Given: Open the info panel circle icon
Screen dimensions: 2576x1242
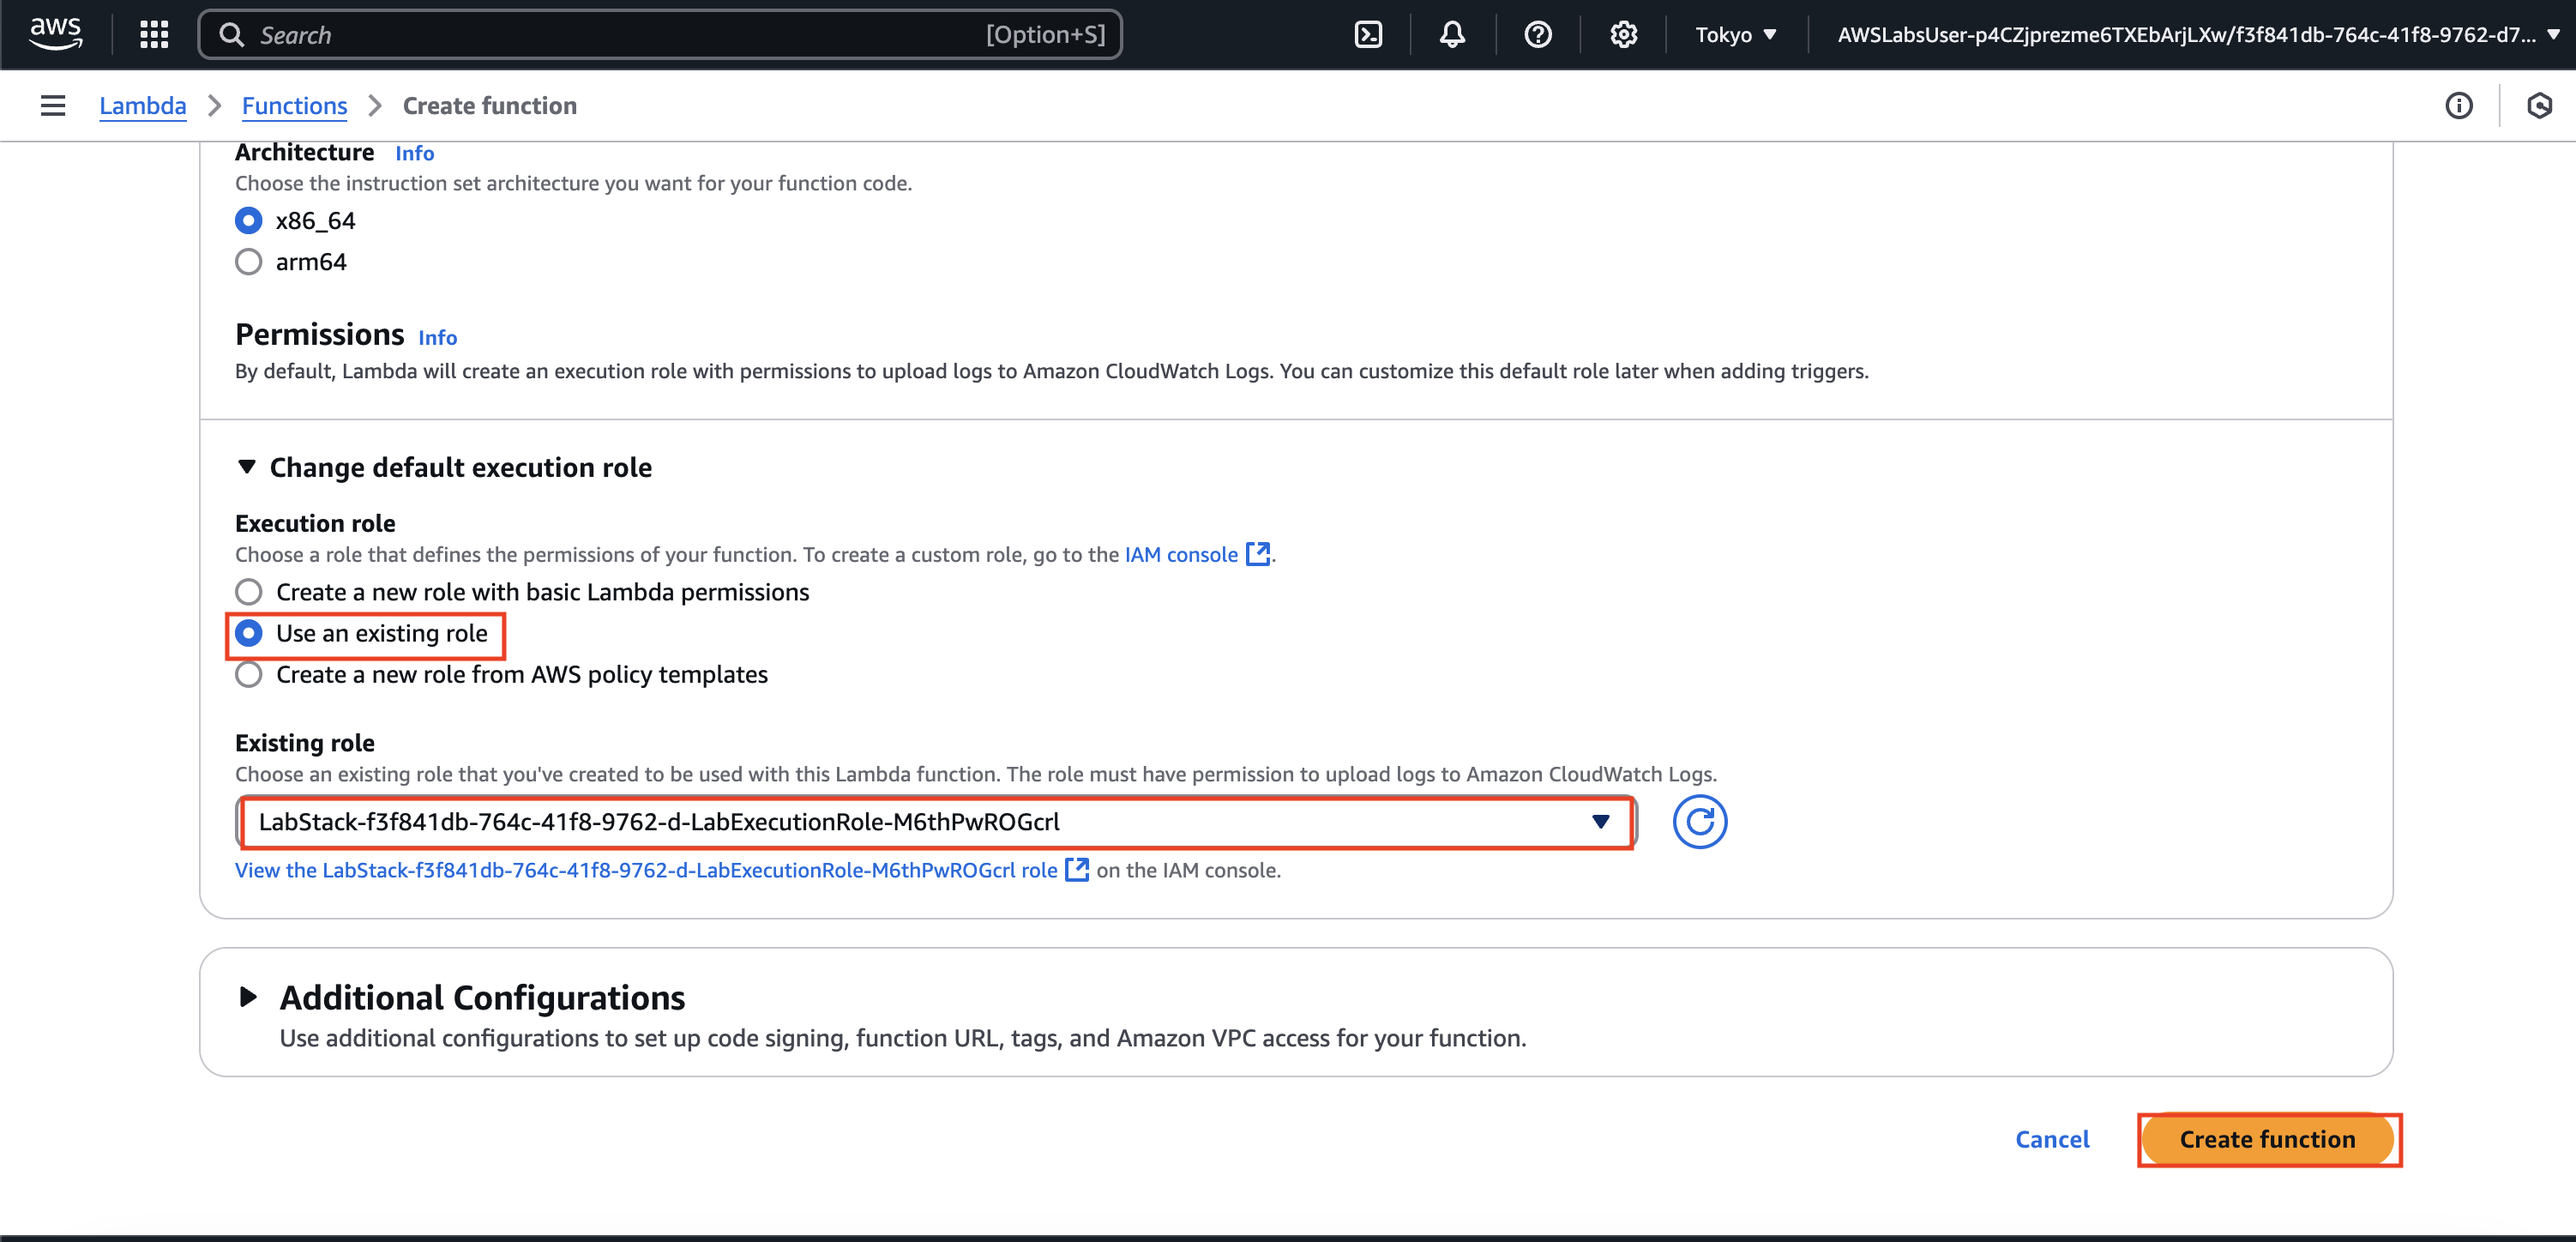Looking at the screenshot, I should point(2458,106).
